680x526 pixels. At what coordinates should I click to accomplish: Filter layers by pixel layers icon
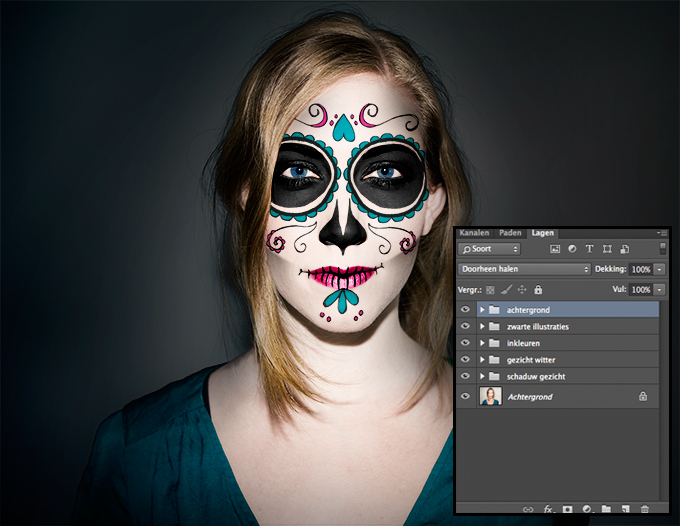pos(555,249)
